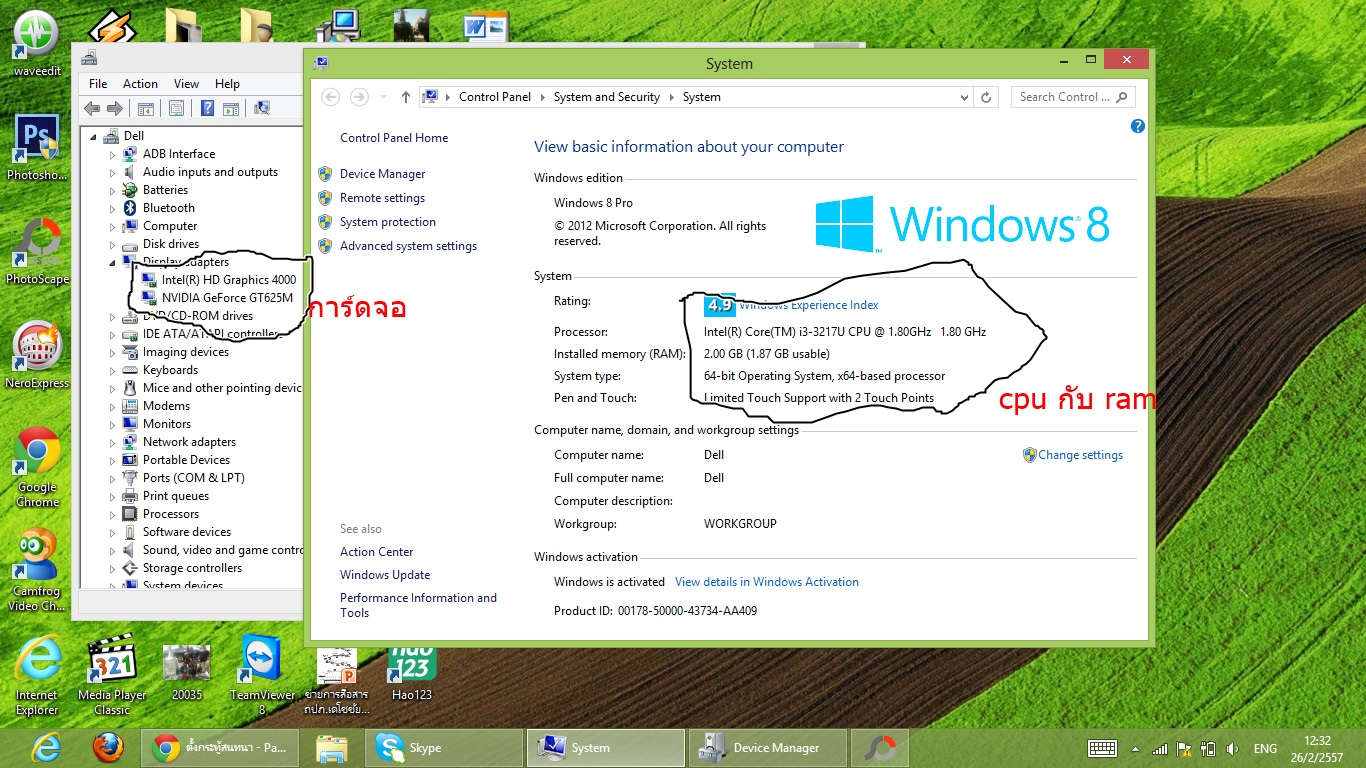Click the volume icon in the system tray

[x=1231, y=749]
